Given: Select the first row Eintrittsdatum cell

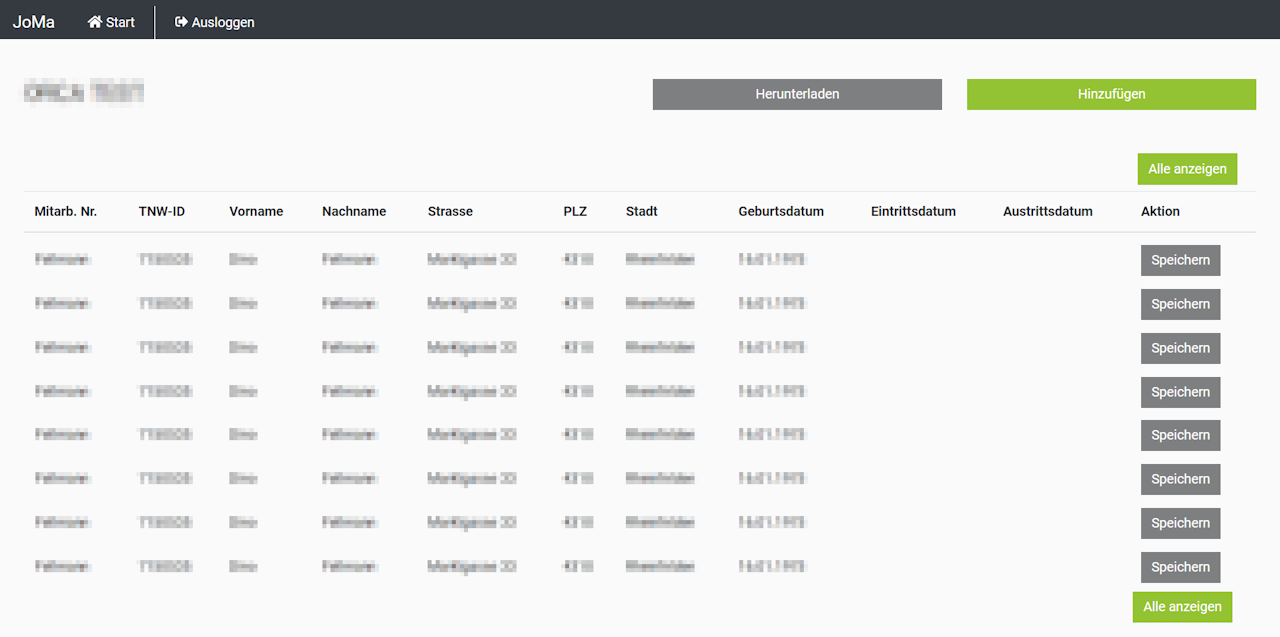Looking at the screenshot, I should click(913, 260).
